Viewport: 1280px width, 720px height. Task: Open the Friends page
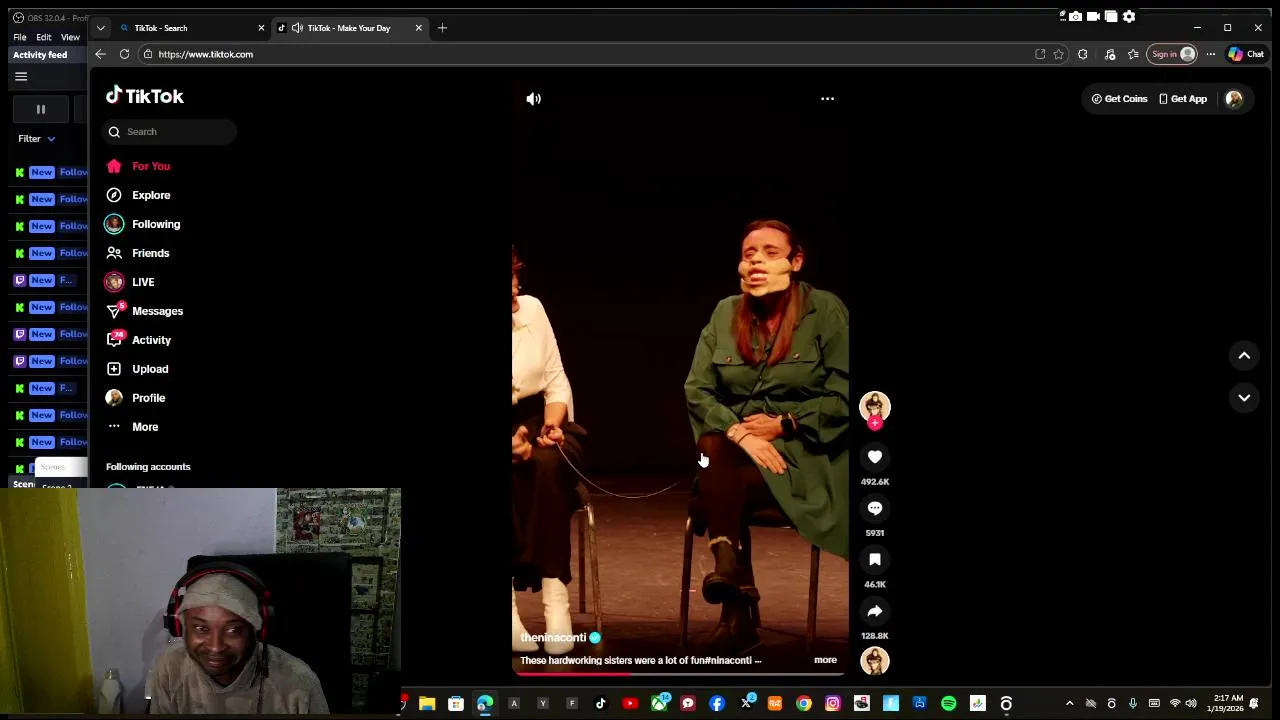pyautogui.click(x=138, y=253)
